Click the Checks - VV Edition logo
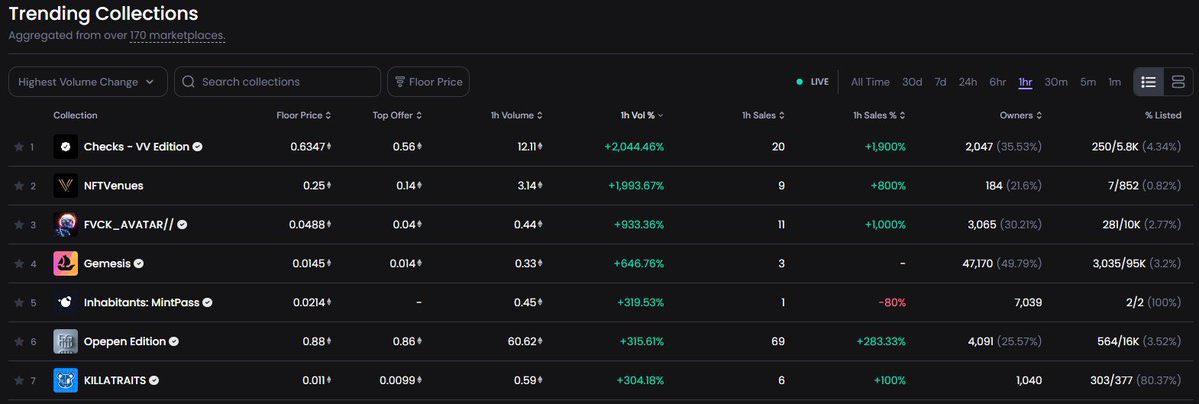1199x404 pixels. point(66,147)
